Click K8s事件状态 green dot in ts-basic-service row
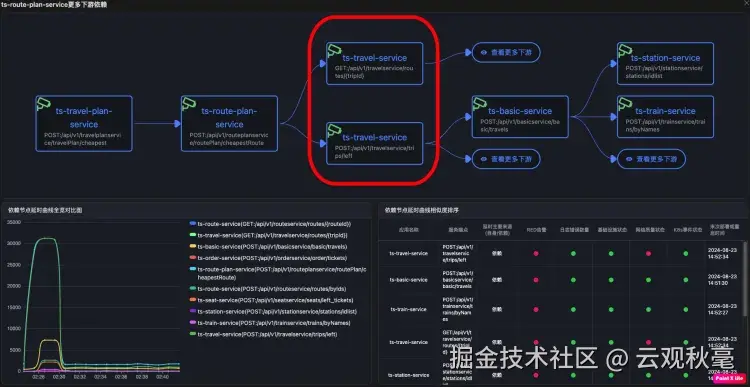 pos(685,280)
